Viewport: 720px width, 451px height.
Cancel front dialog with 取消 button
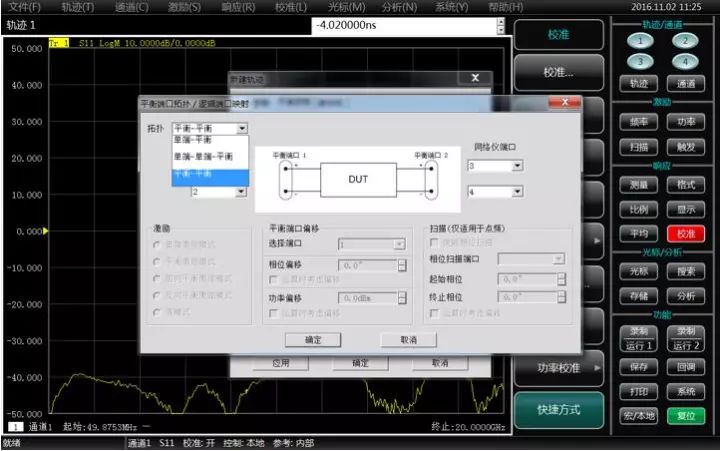(409, 340)
